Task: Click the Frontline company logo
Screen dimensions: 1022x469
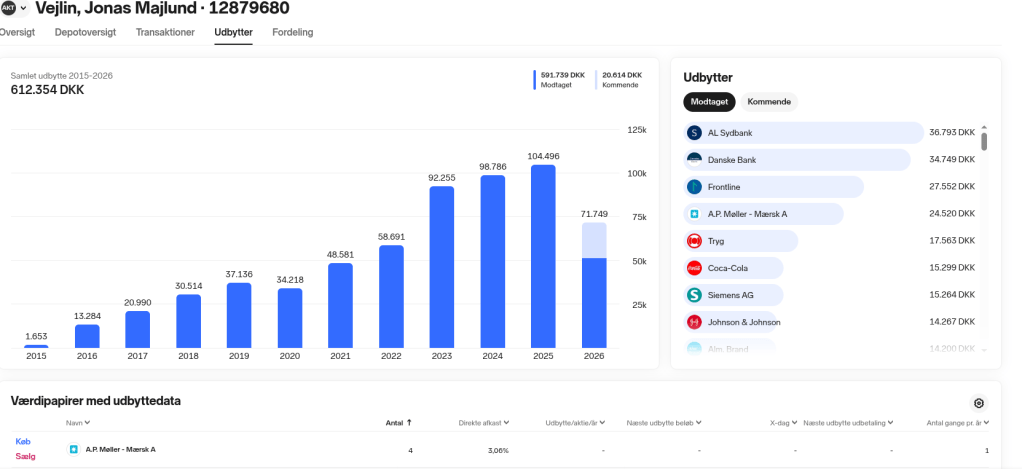Action: 694,187
